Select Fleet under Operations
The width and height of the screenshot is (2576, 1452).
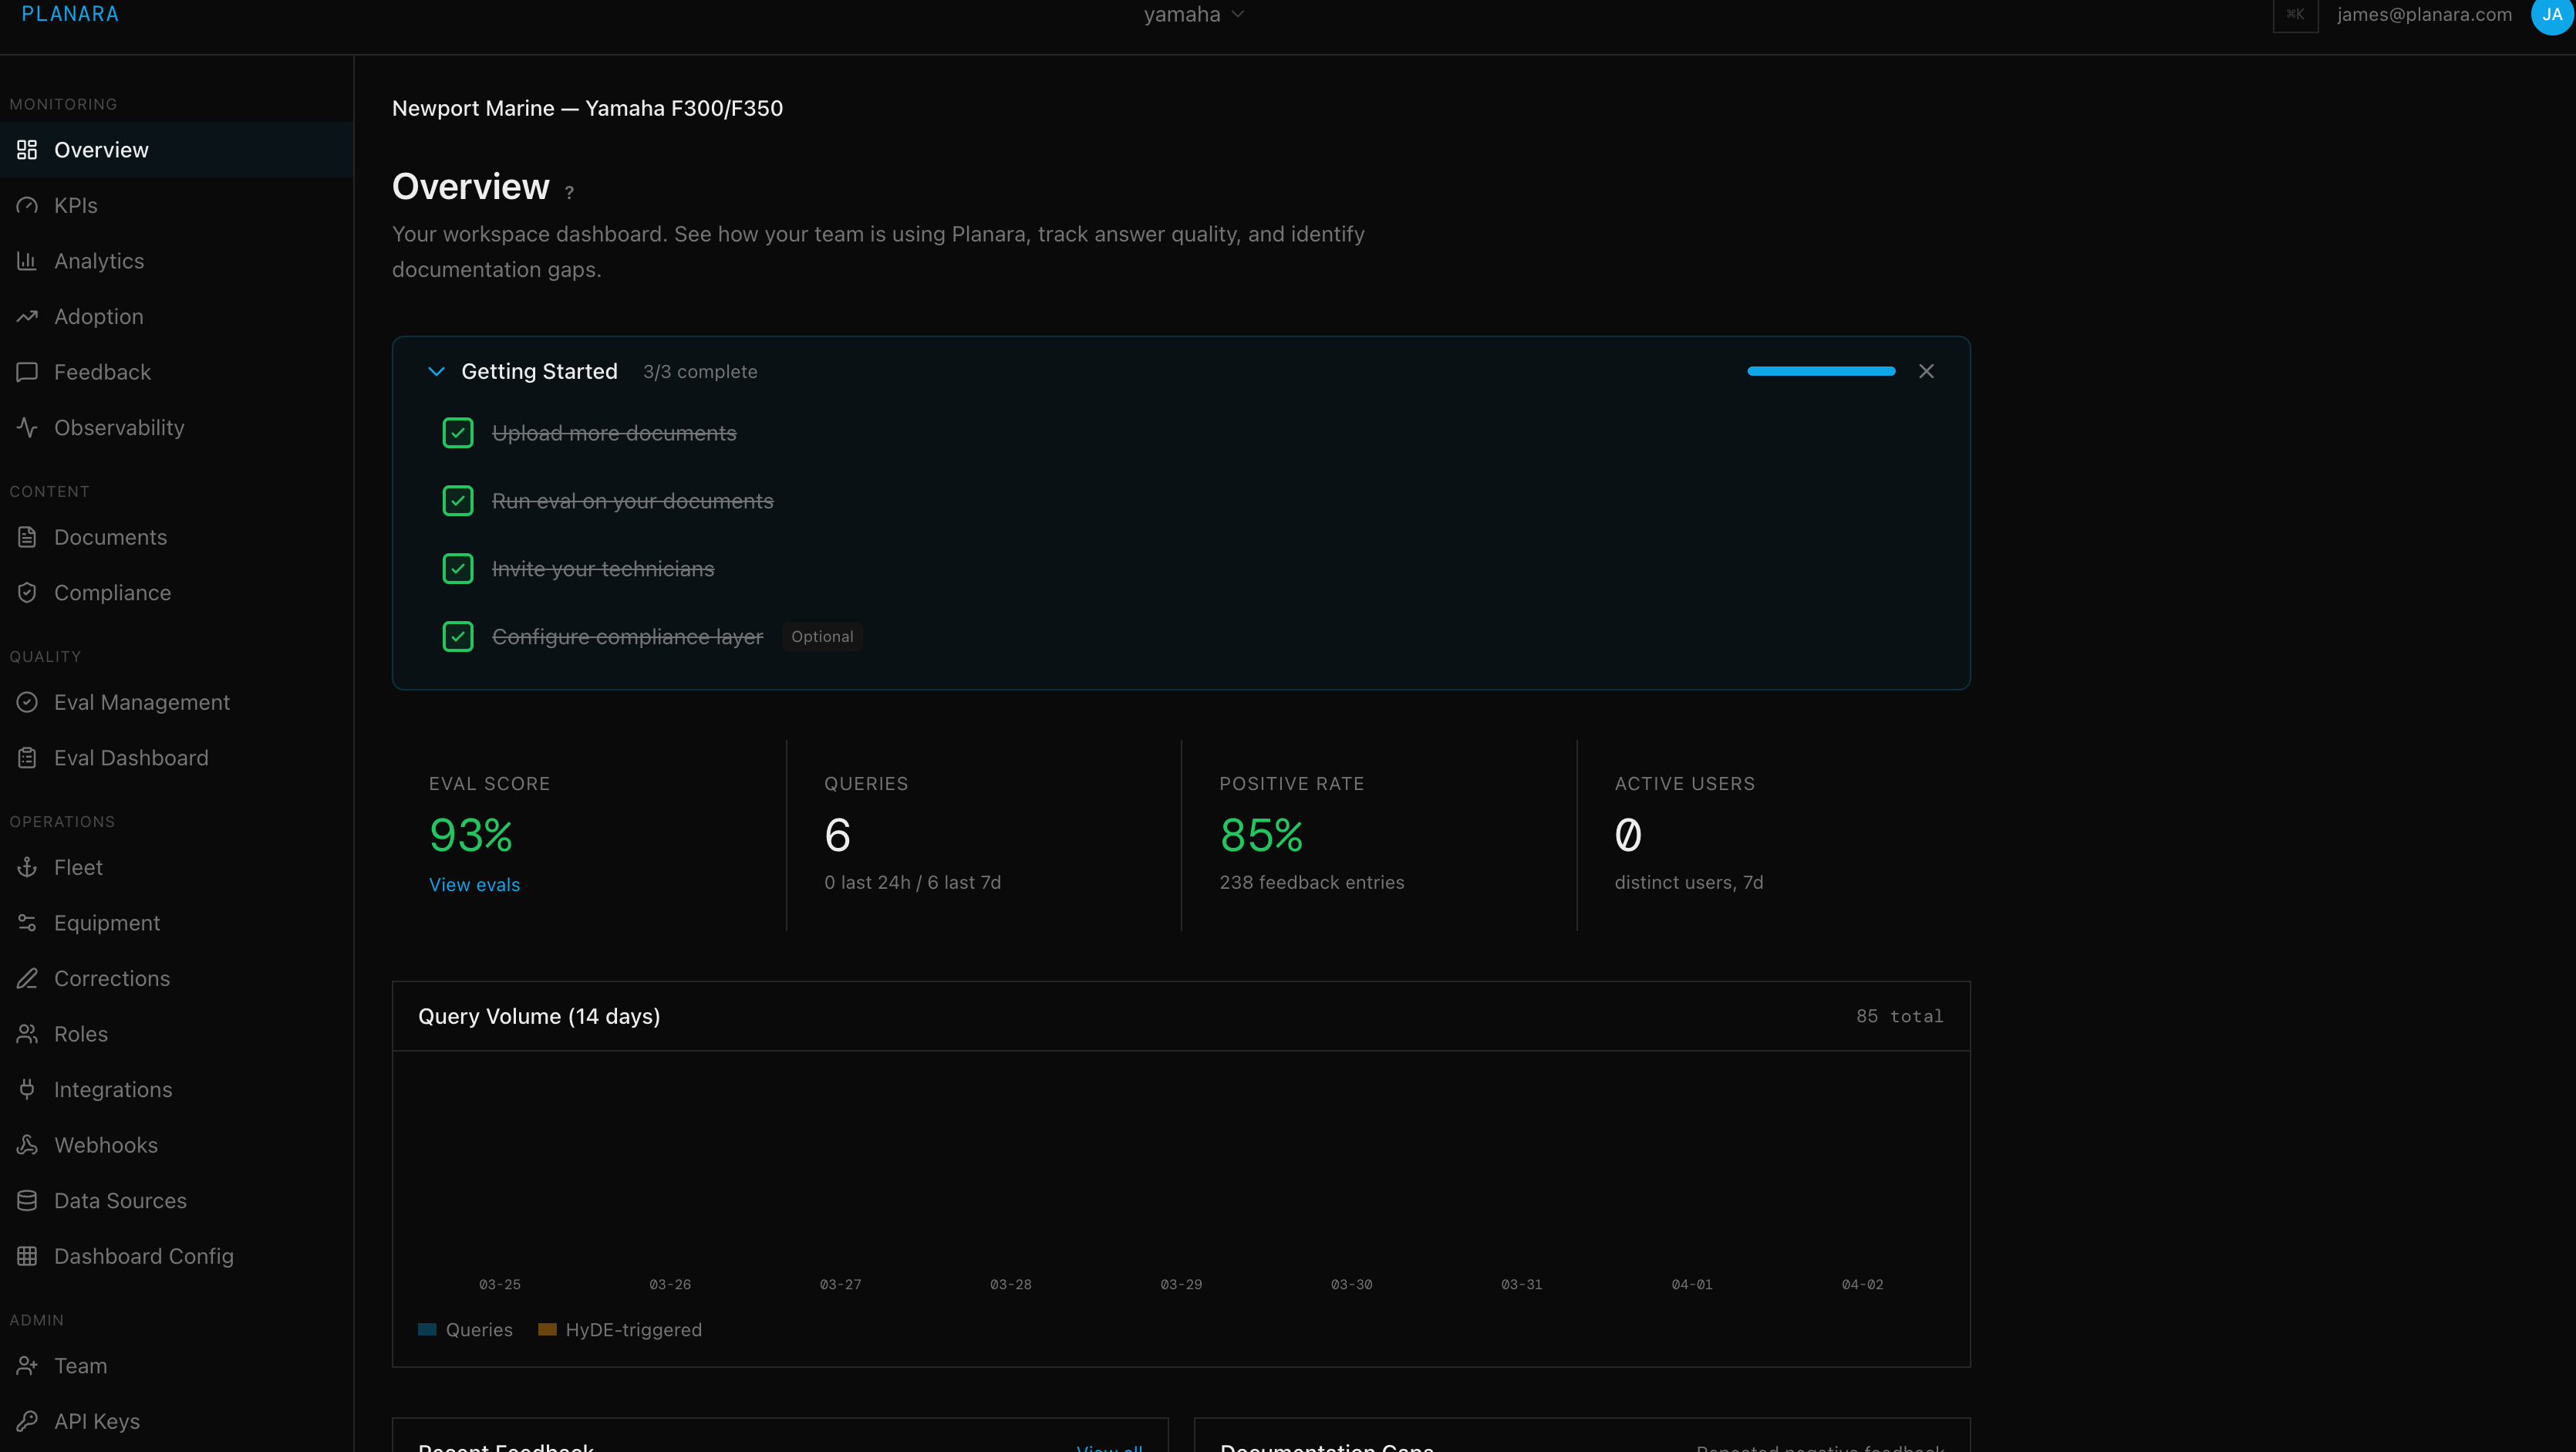coord(176,867)
